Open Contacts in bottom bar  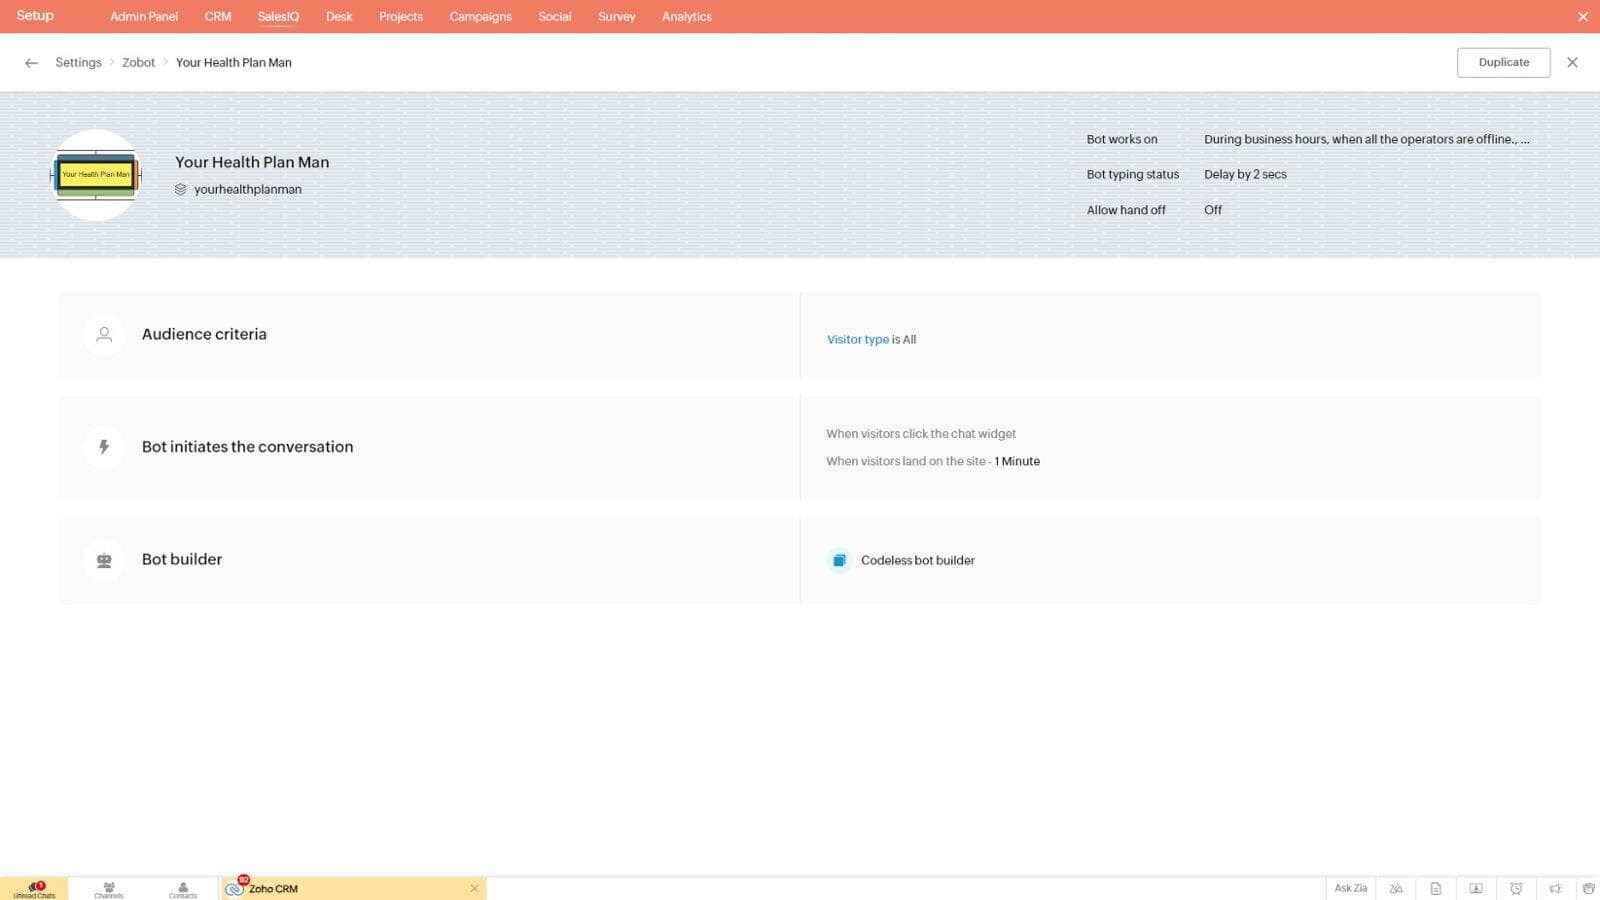pos(183,889)
